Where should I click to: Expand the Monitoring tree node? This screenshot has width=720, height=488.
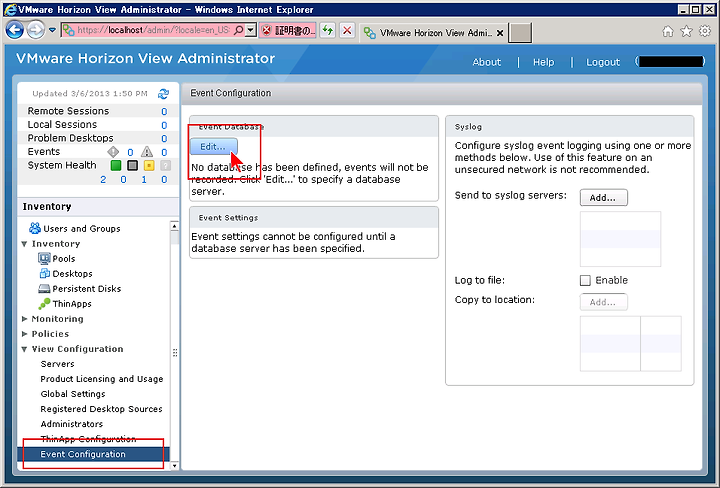[24, 319]
